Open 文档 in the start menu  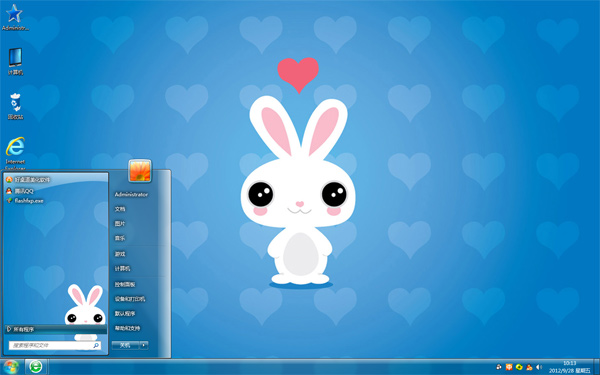[x=120, y=209]
